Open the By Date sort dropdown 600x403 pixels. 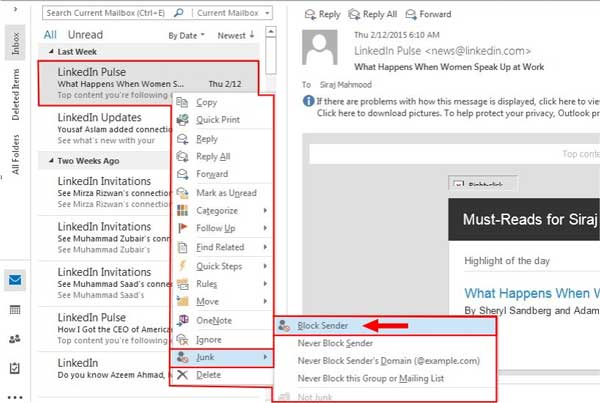tap(186, 36)
